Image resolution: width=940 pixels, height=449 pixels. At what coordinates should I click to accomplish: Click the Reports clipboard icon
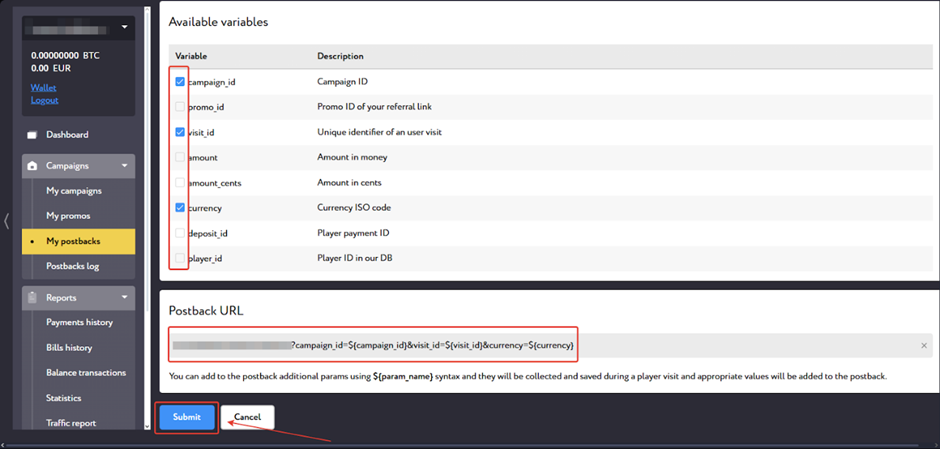[32, 298]
